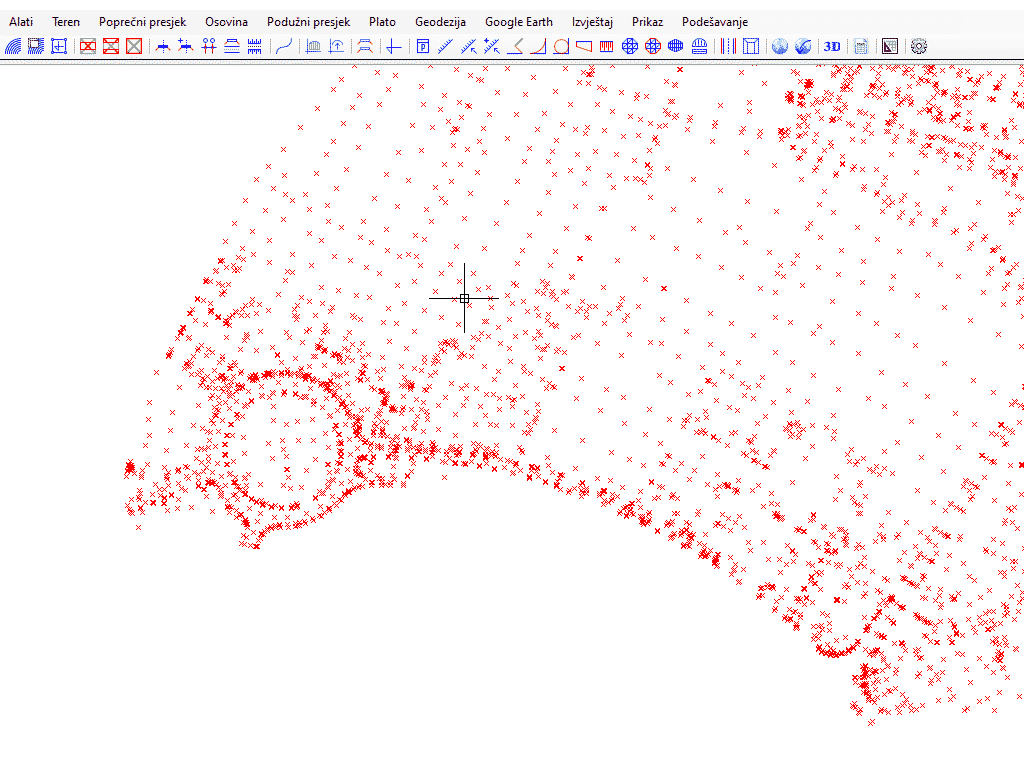This screenshot has width=1024, height=768.
Task: Select the blue curve alignment tool
Action: [284, 46]
